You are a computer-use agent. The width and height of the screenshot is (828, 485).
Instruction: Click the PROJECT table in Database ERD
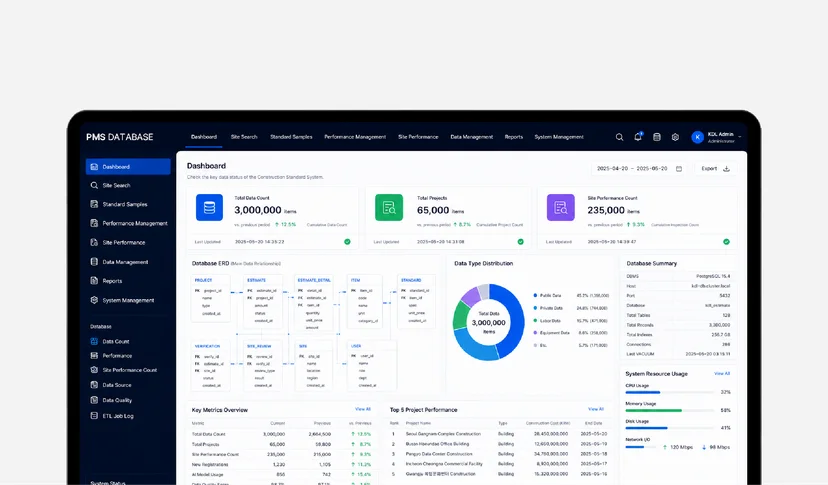[211, 298]
